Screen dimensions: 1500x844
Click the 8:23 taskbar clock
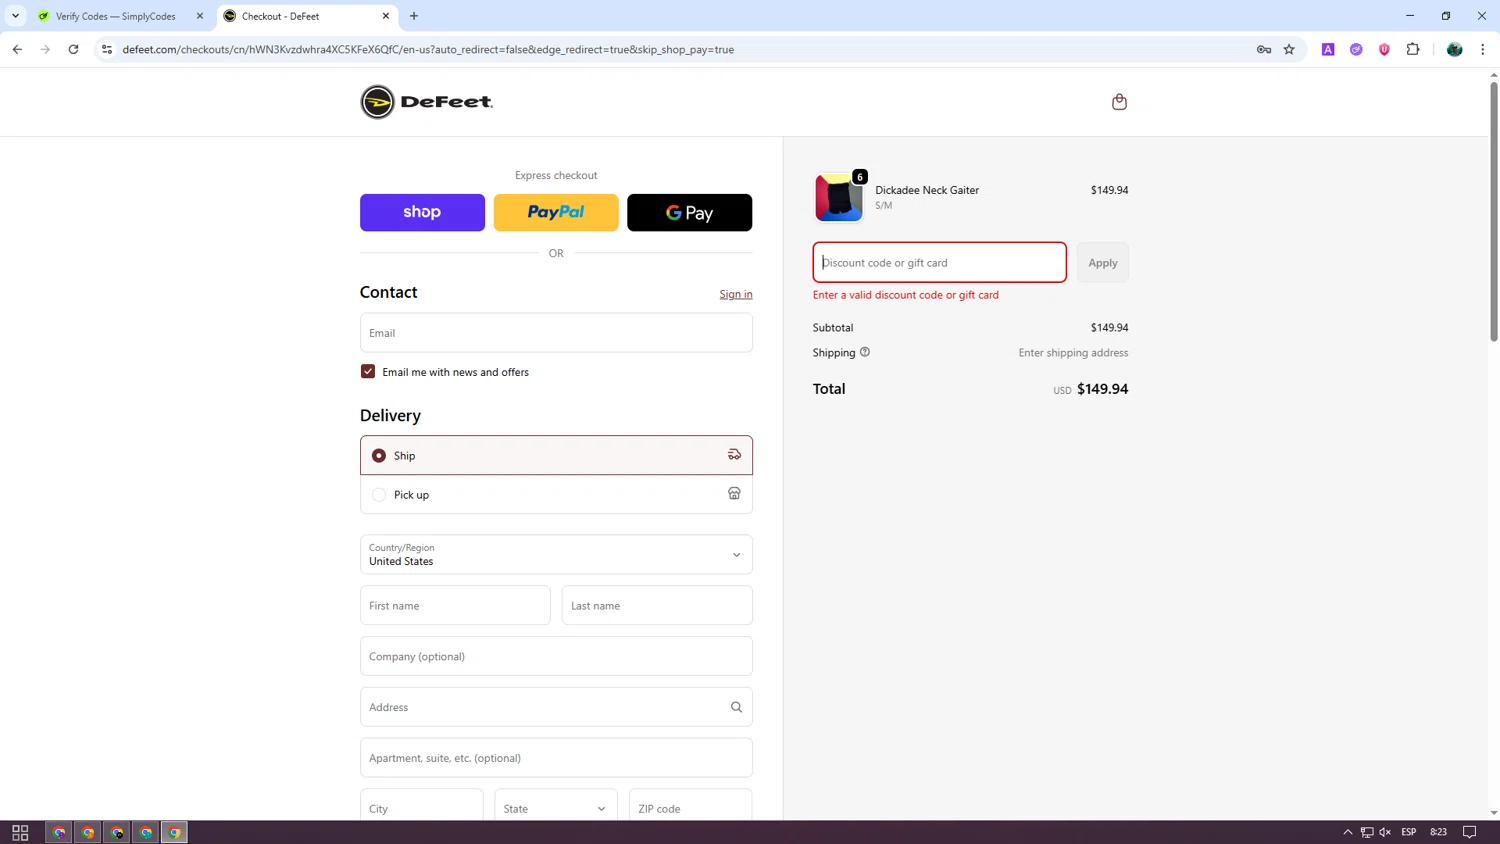click(1438, 832)
